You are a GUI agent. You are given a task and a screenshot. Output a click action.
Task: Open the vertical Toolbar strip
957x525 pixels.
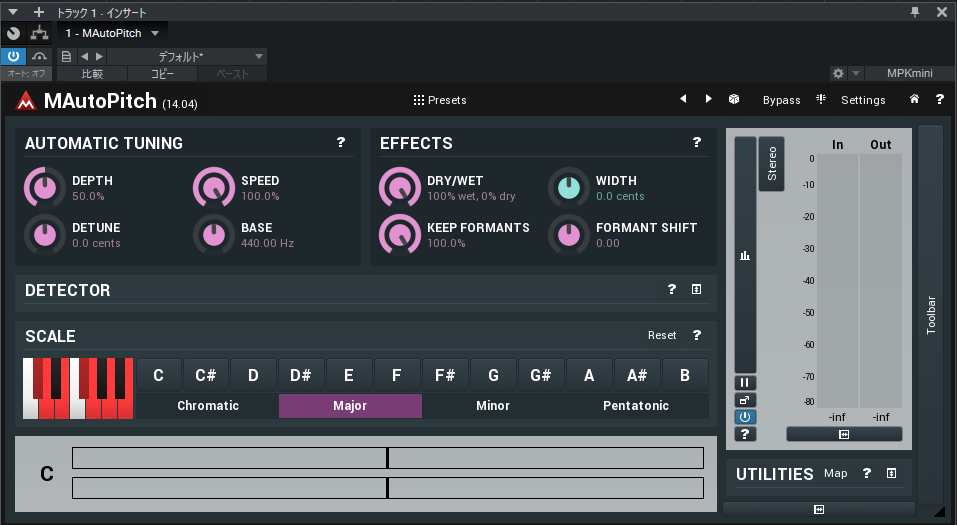[930, 314]
